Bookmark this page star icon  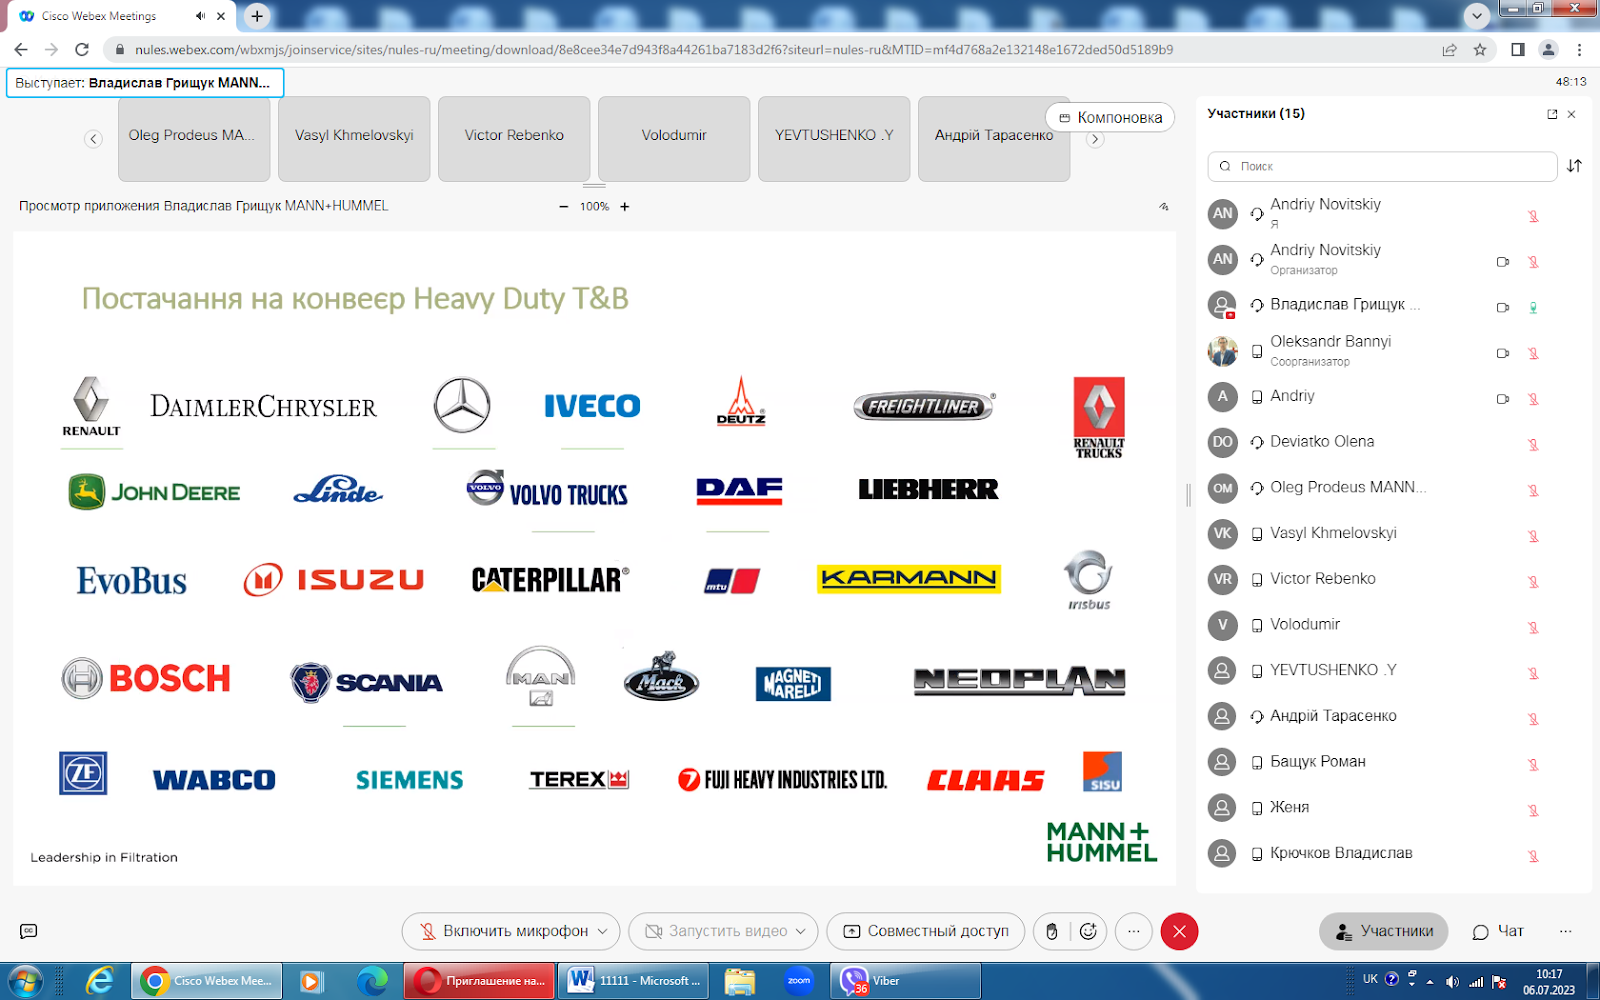pyautogui.click(x=1480, y=49)
